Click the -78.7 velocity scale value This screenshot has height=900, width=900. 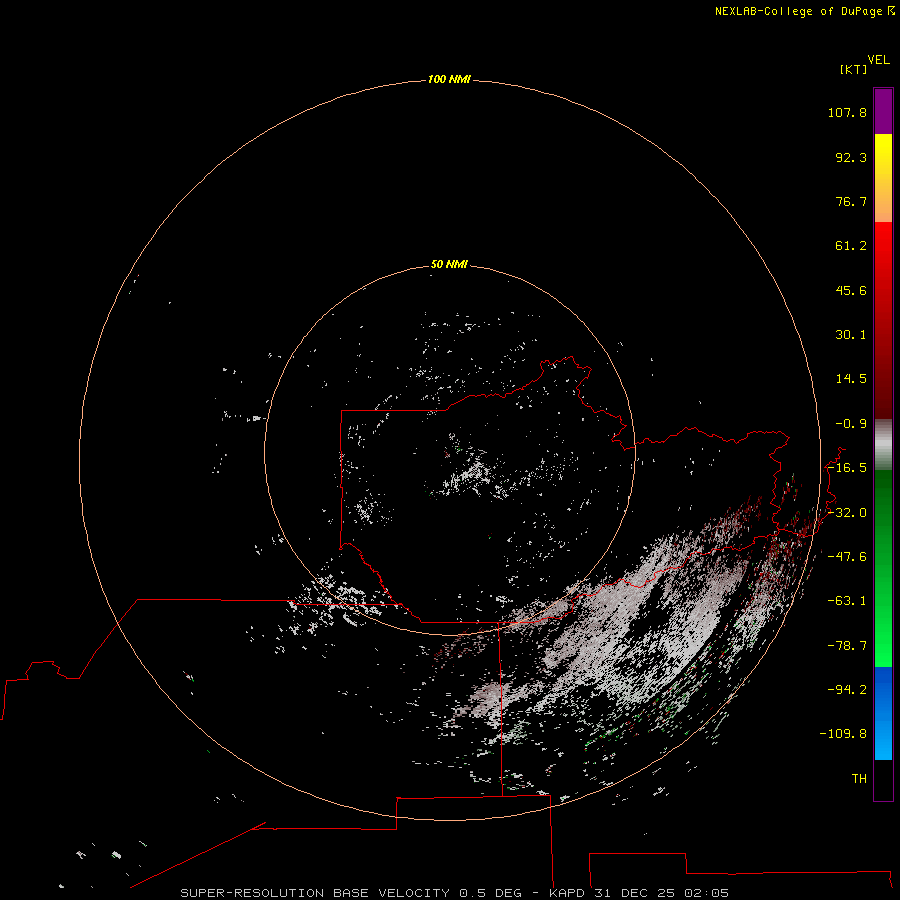click(x=847, y=646)
